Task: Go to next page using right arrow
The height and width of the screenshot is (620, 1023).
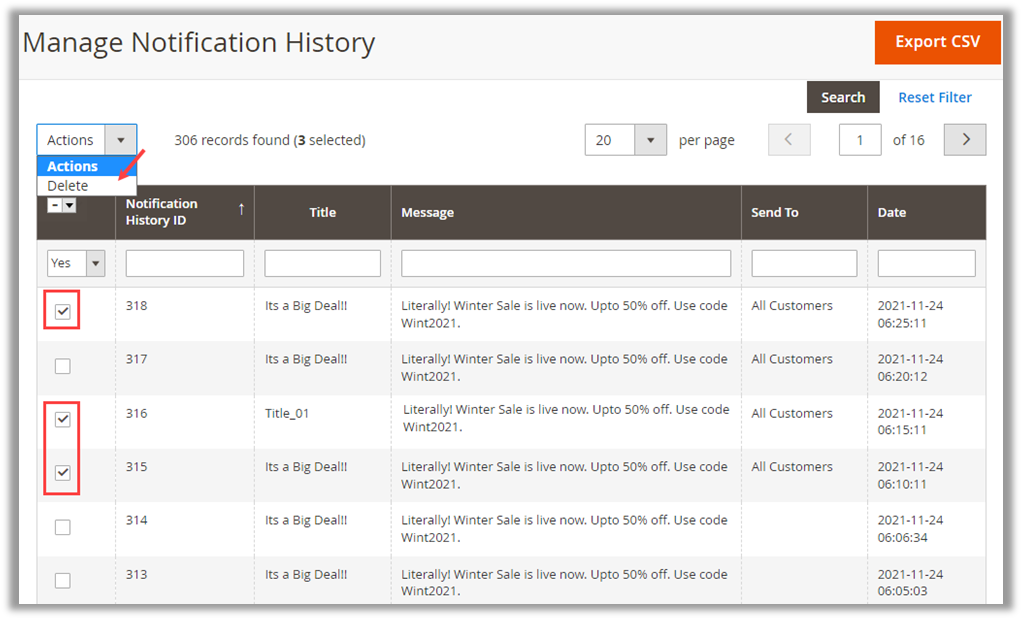Action: pyautogui.click(x=965, y=140)
